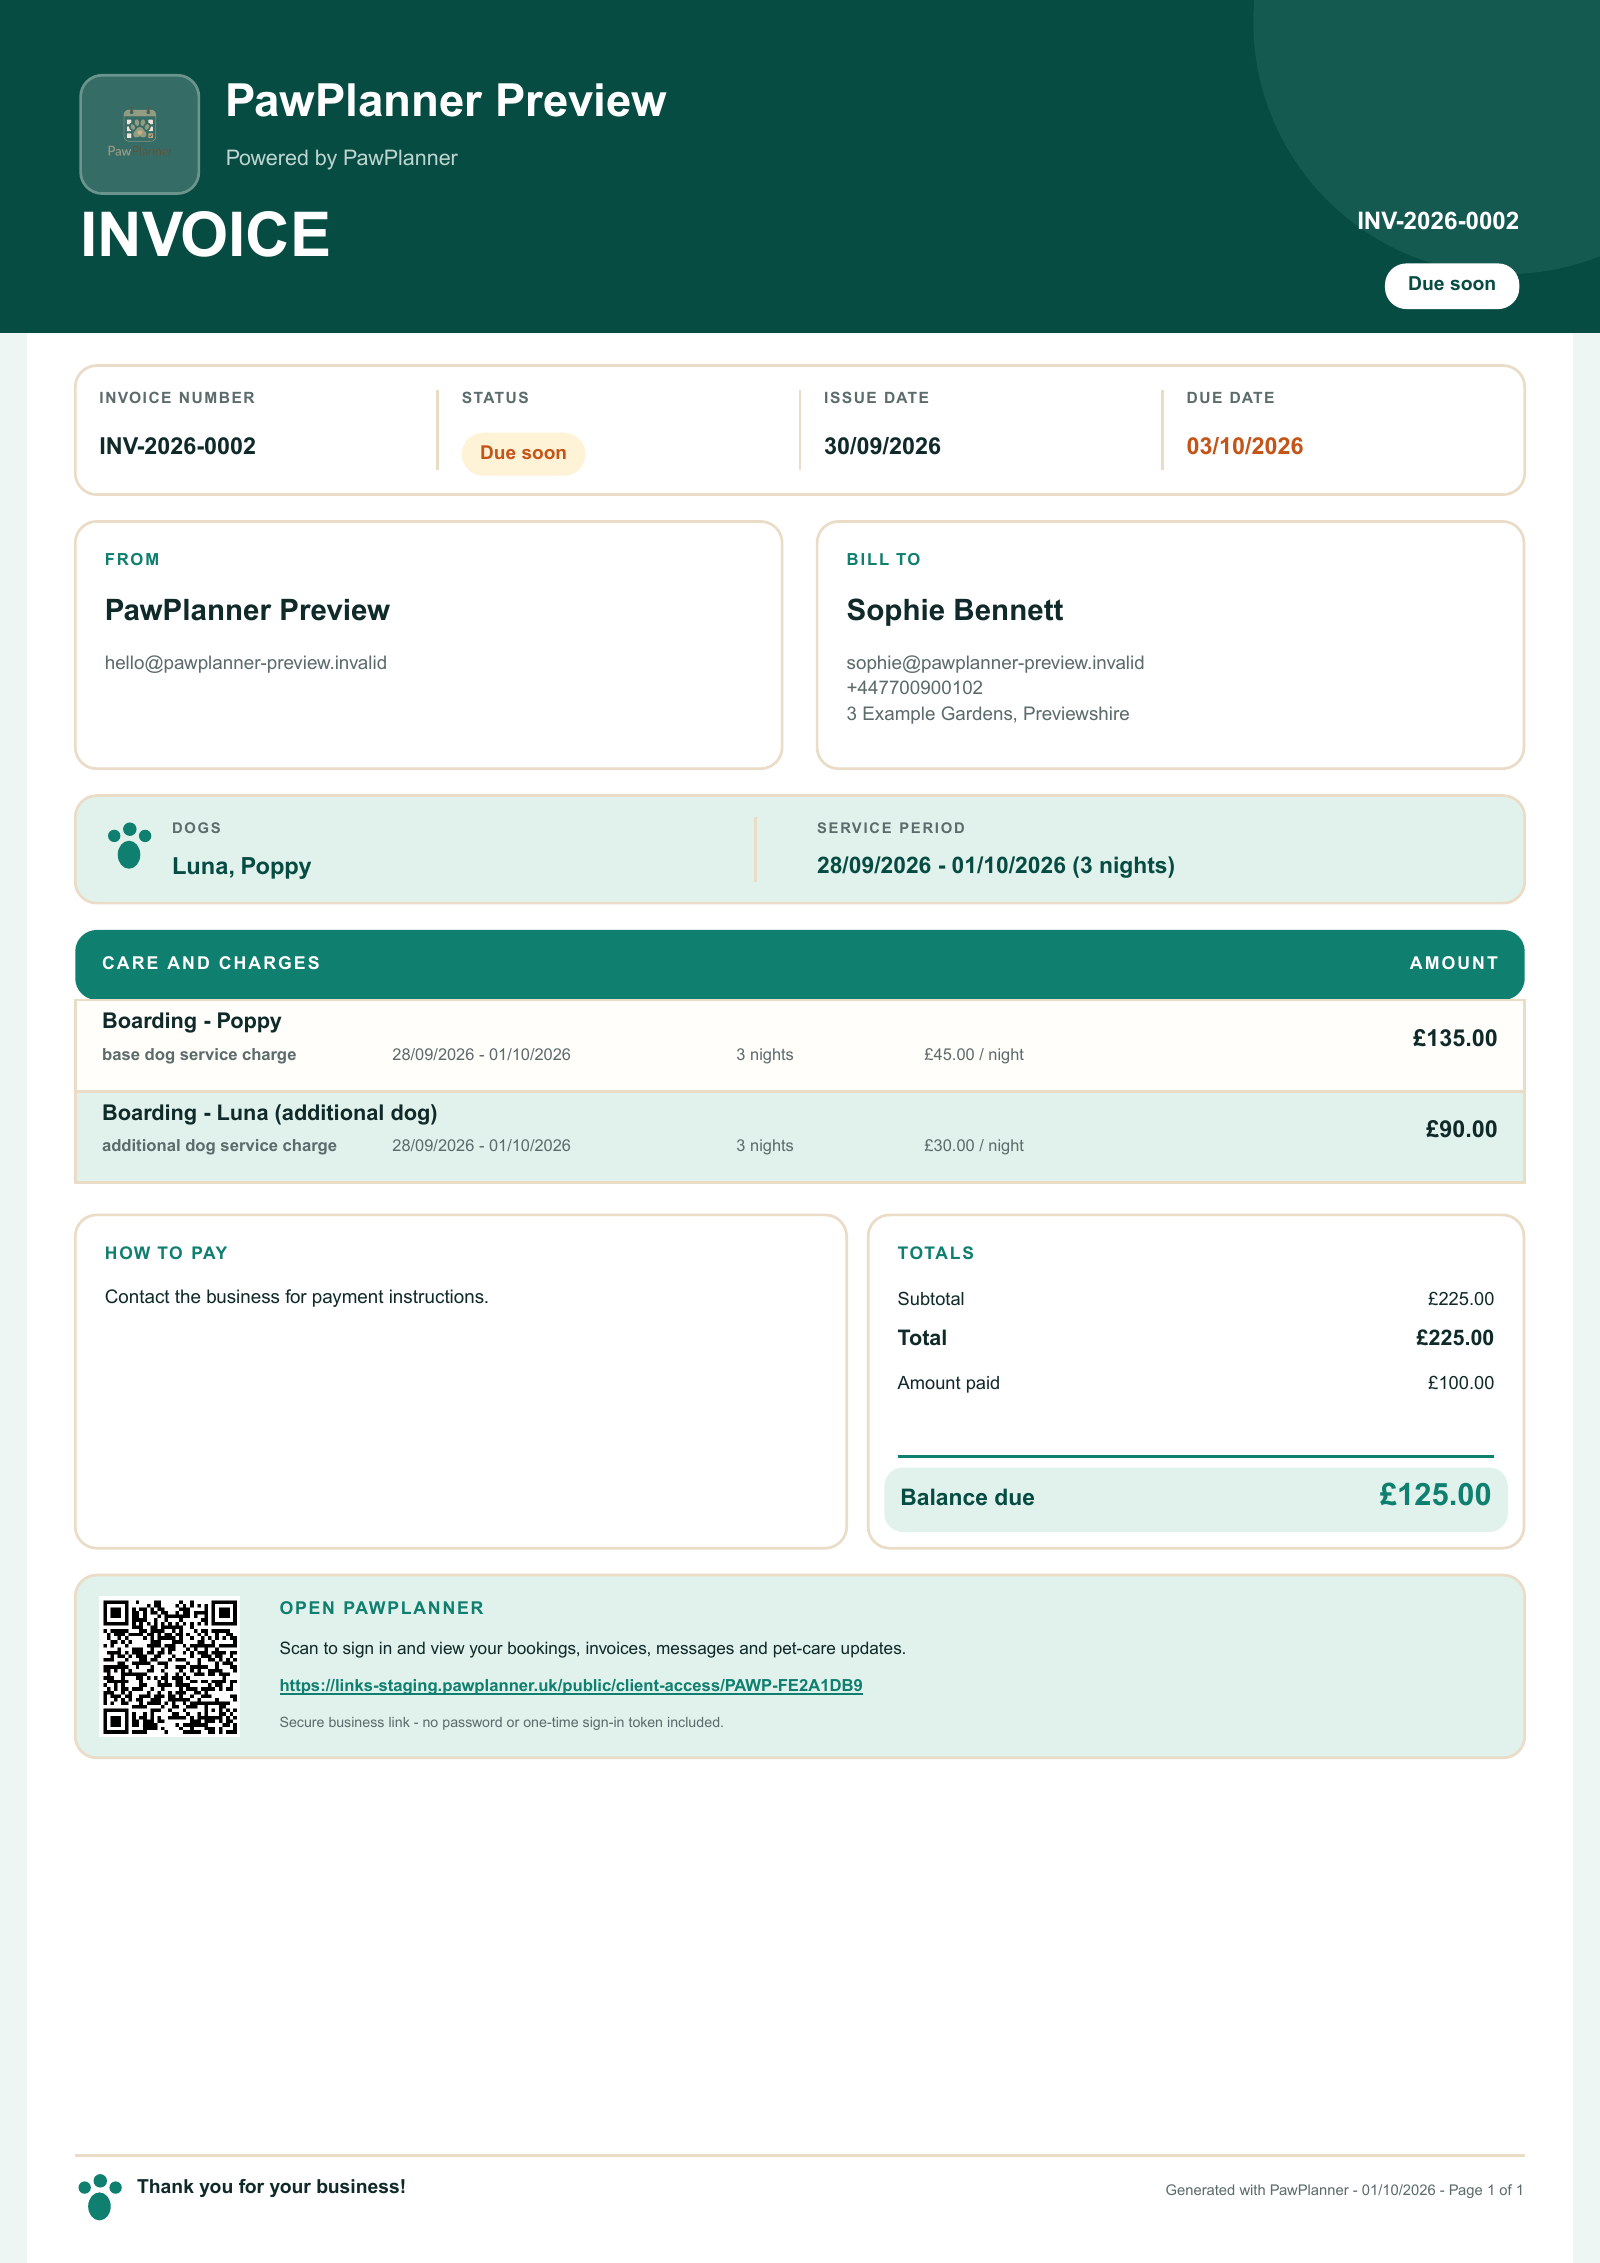The image size is (1600, 2263).
Task: Select the bold Total £225.00 value
Action: (1454, 1338)
